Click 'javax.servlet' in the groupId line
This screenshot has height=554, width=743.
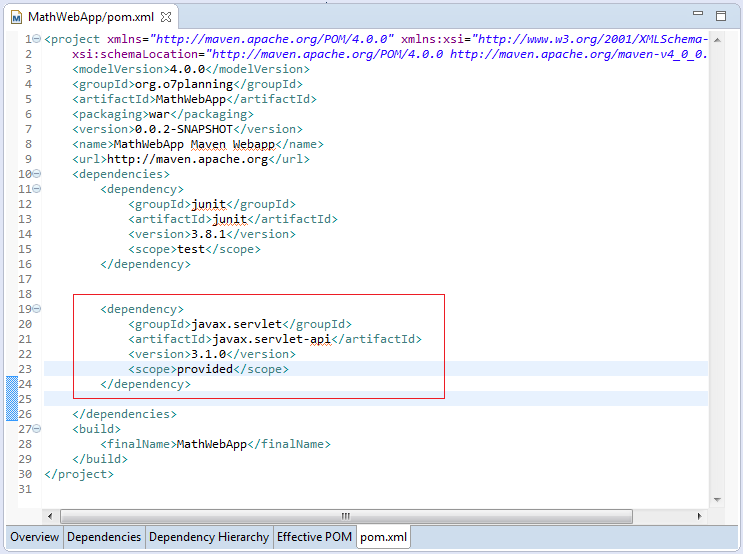click(236, 324)
